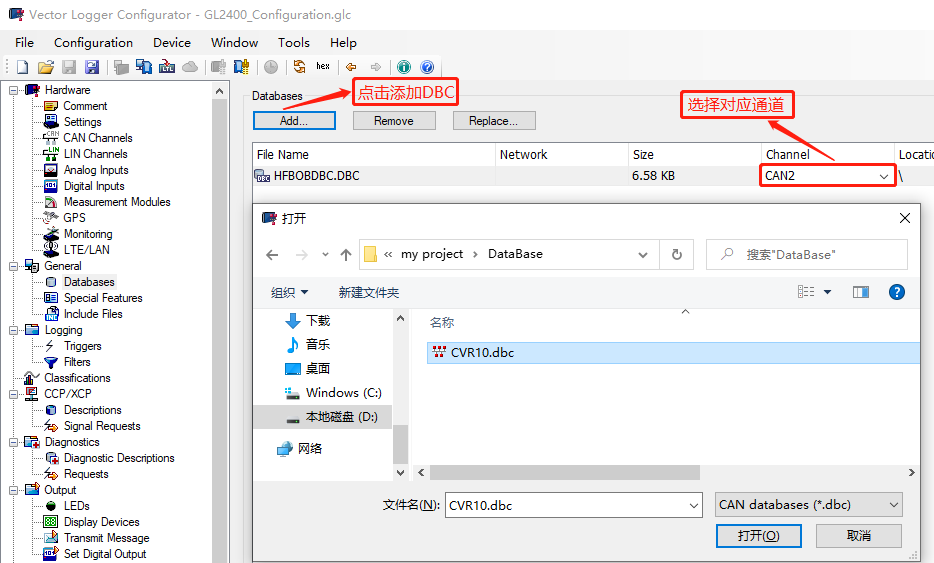This screenshot has width=934, height=563.
Task: Click the New configuration toolbar icon
Action: (23, 67)
